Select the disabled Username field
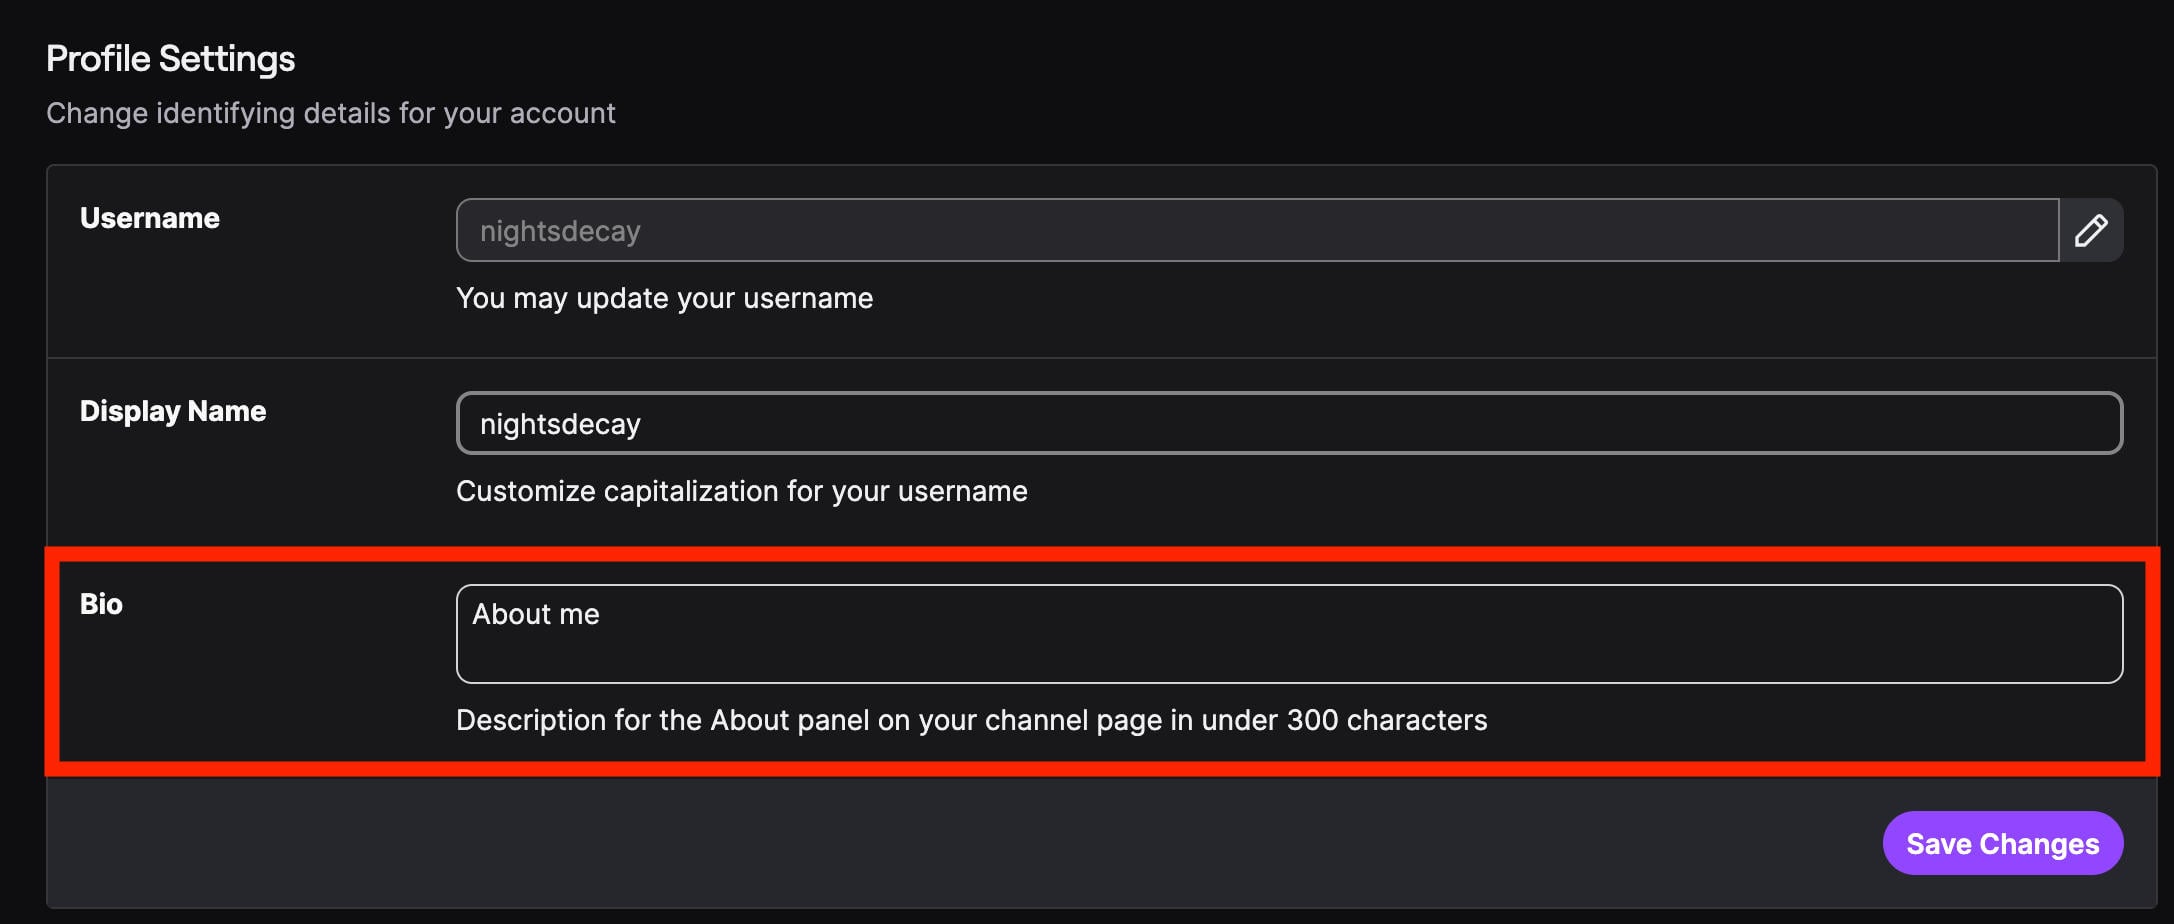This screenshot has height=924, width=2174. (x=1257, y=230)
